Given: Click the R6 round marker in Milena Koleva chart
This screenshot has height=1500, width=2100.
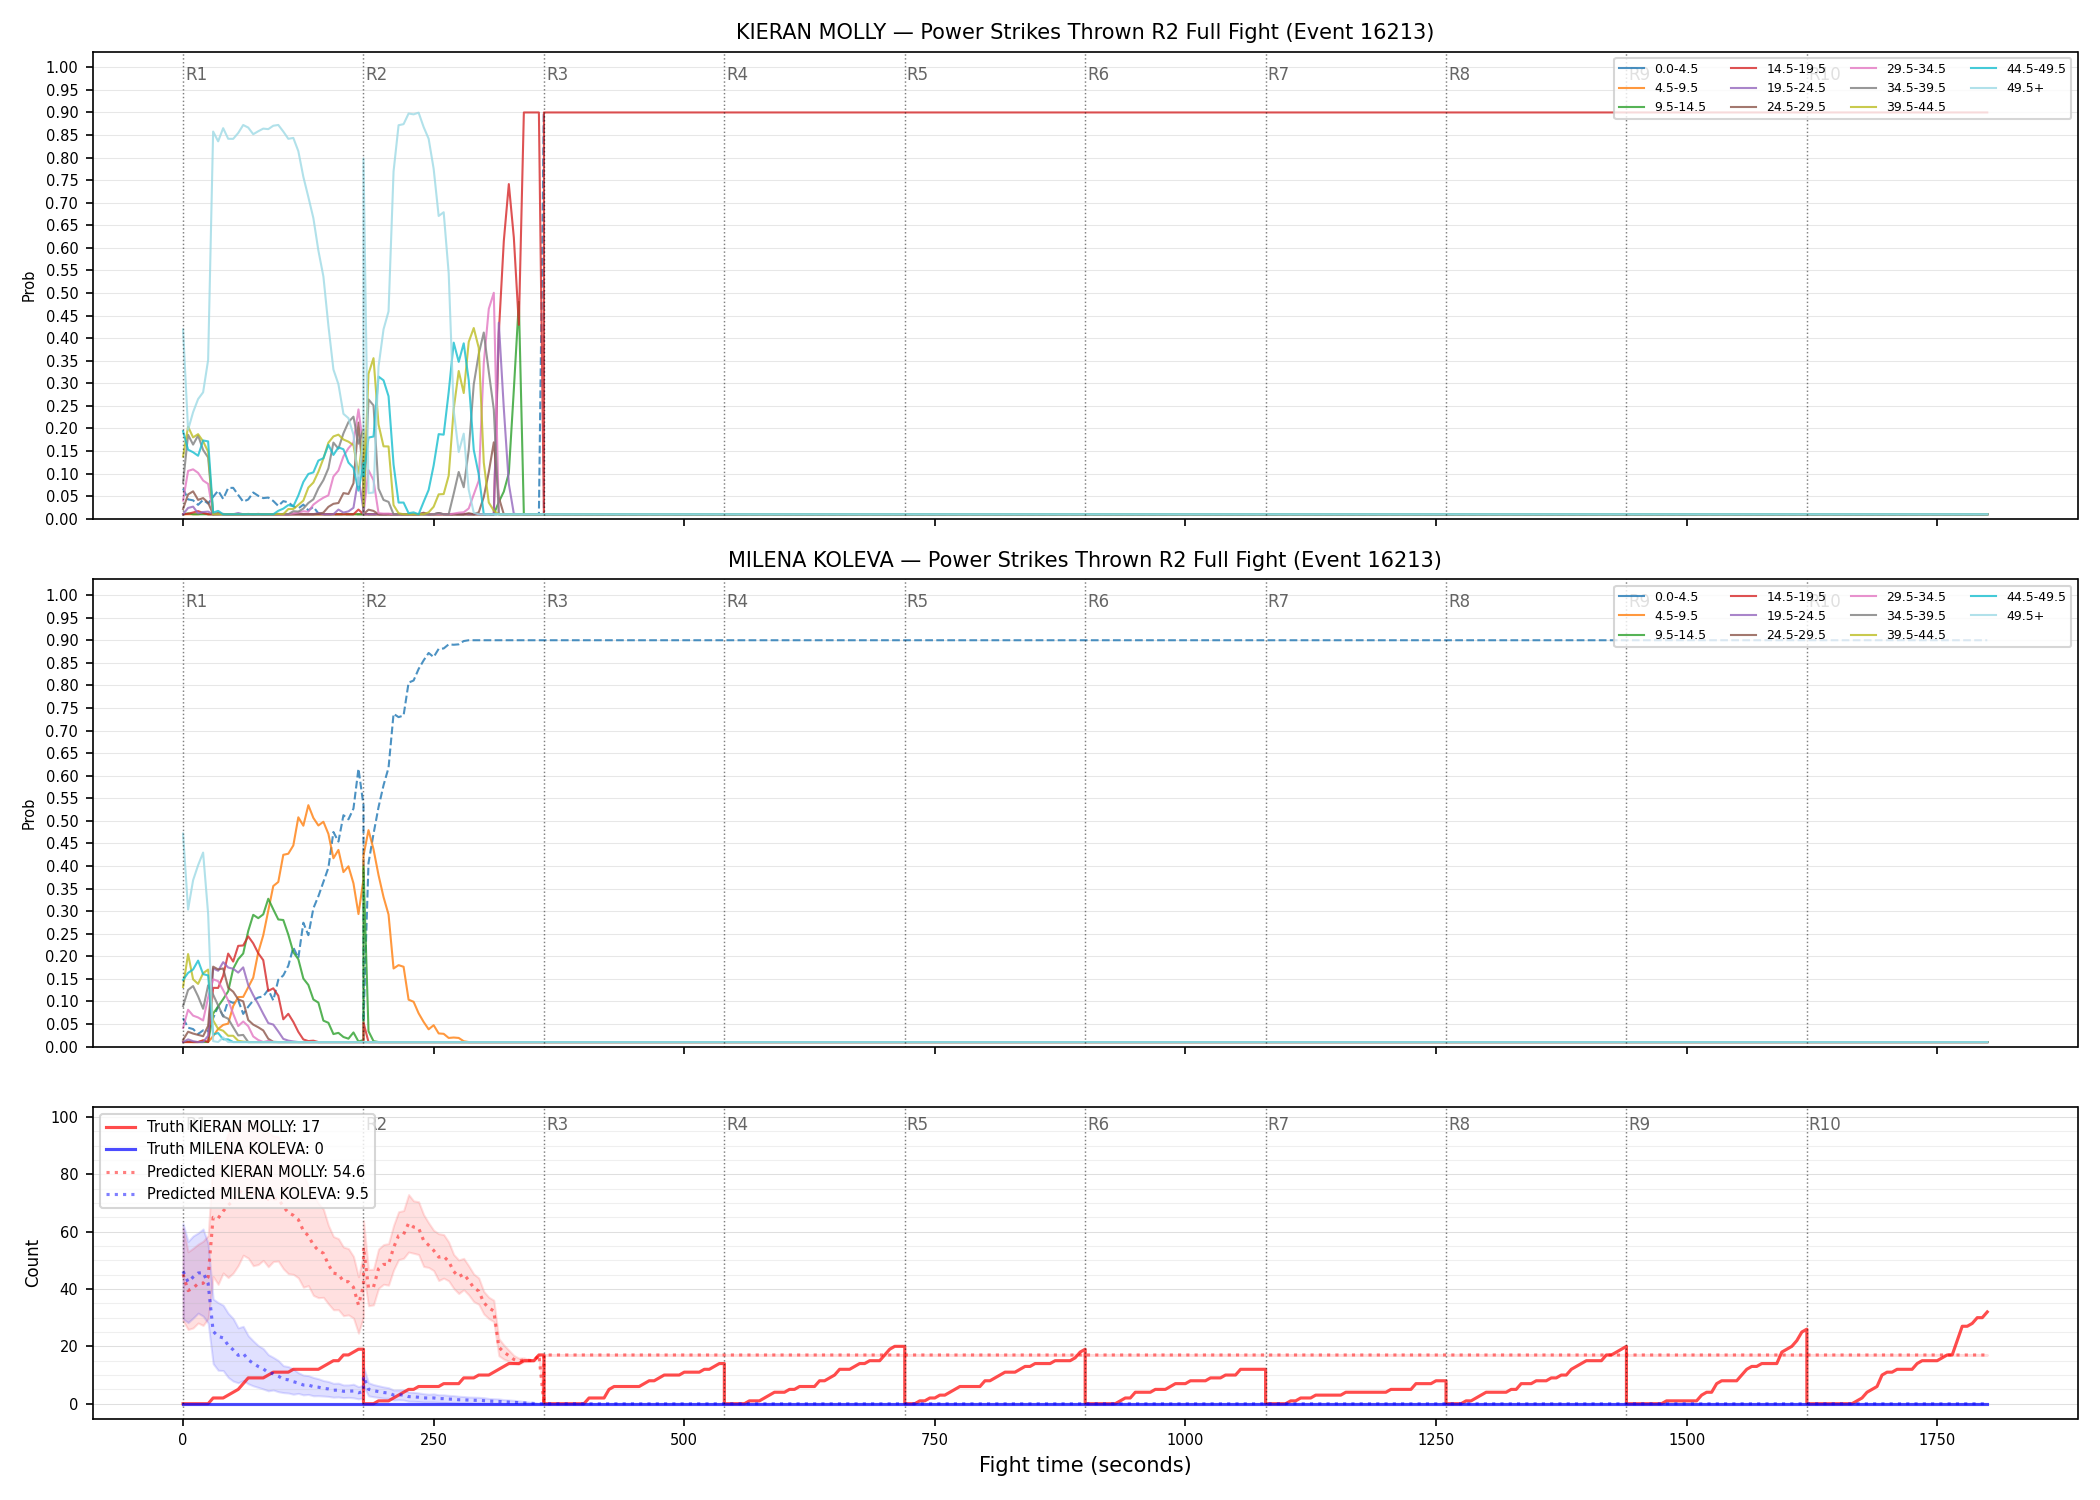Looking at the screenshot, I should point(1098,601).
